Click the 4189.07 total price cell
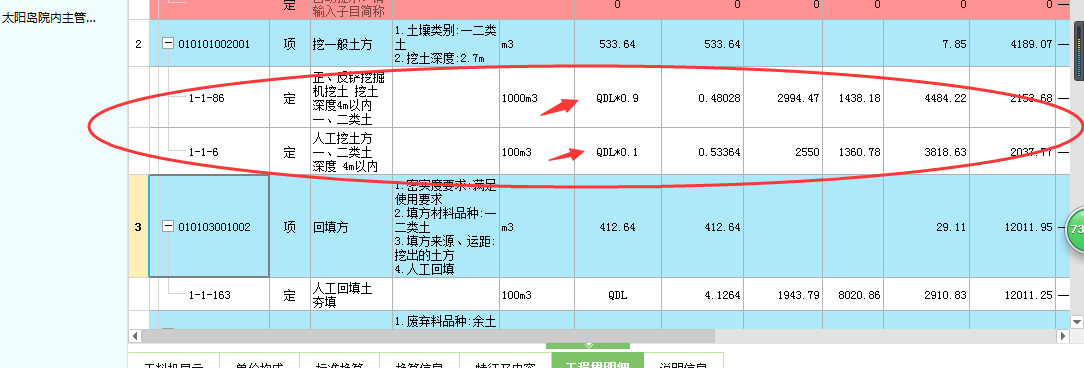Image resolution: width=1084 pixels, height=368 pixels. (1012, 44)
